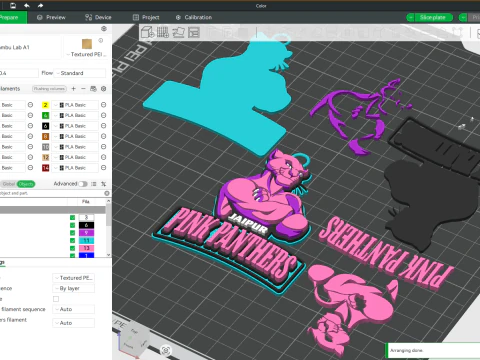Image resolution: width=480 pixels, height=360 pixels.
Task: Edit filament 10 preset icon
Action: click(x=104, y=147)
